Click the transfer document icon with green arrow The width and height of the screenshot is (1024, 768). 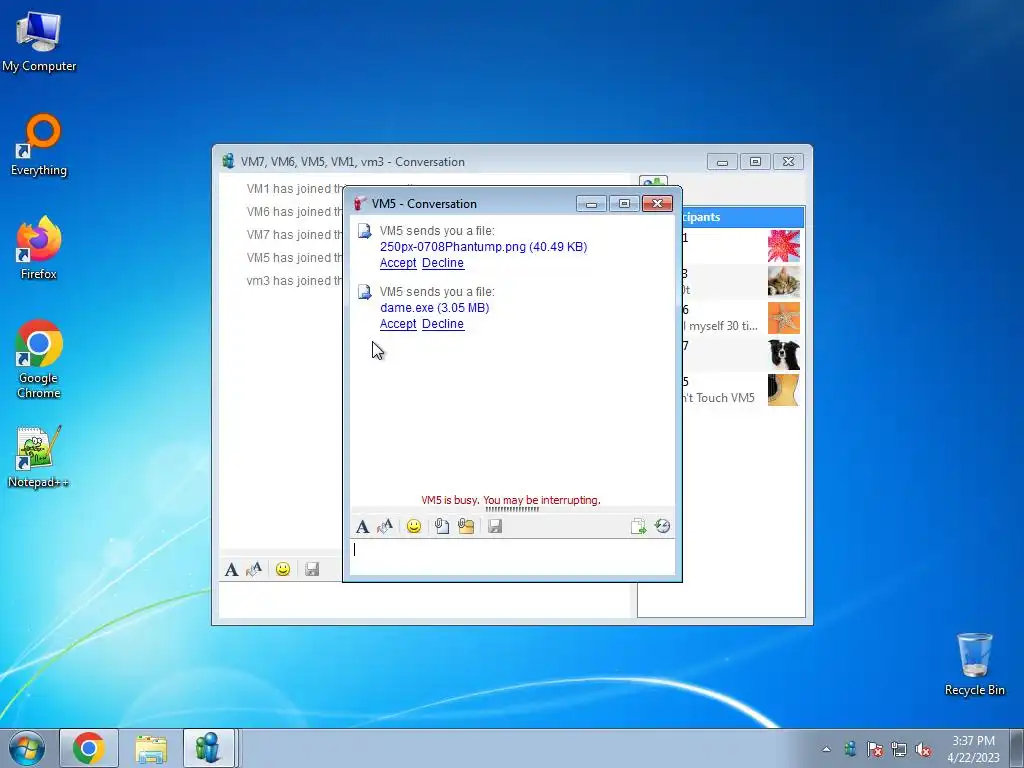638,526
